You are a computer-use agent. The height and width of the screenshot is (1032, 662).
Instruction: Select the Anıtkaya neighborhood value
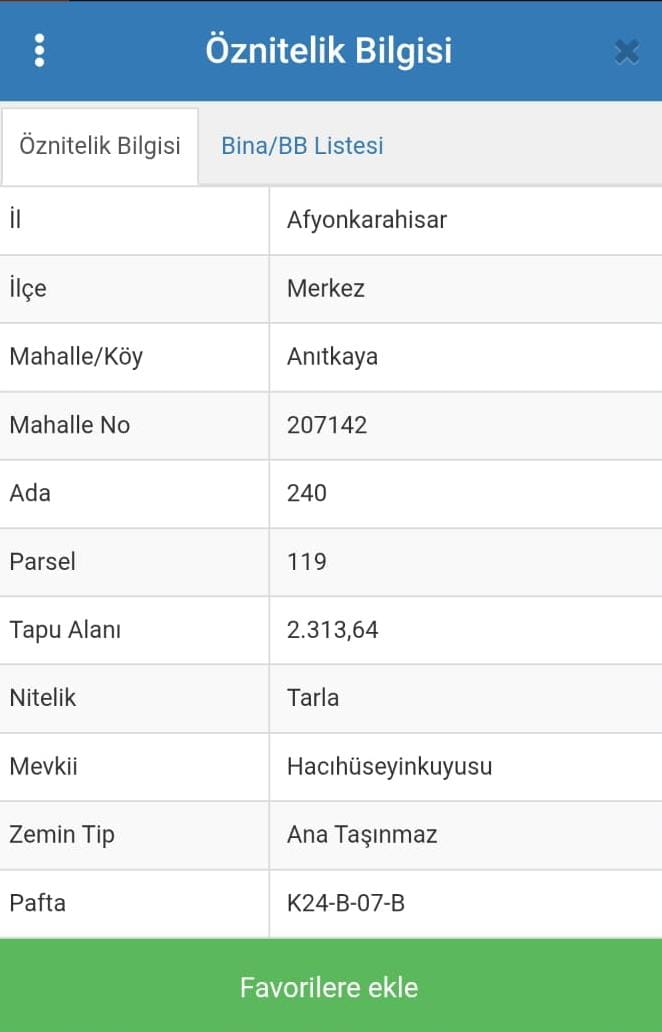click(332, 357)
